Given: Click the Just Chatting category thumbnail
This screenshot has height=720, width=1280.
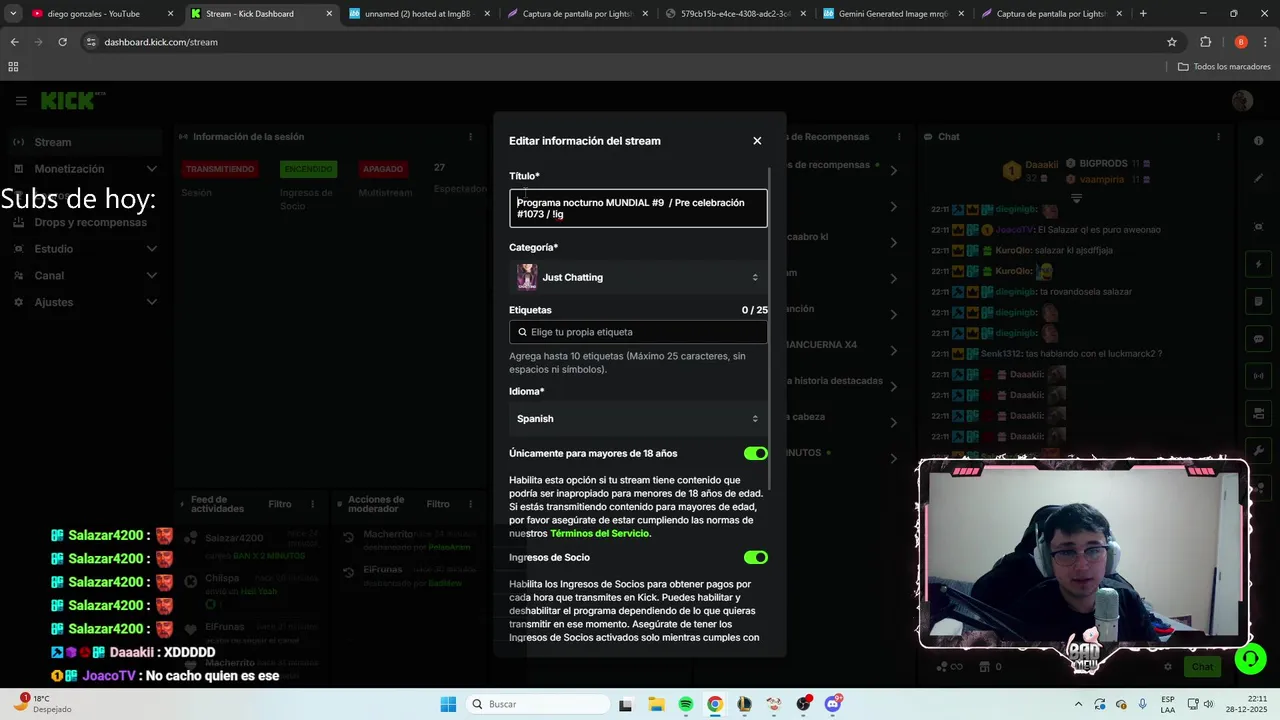Looking at the screenshot, I should click(527, 277).
